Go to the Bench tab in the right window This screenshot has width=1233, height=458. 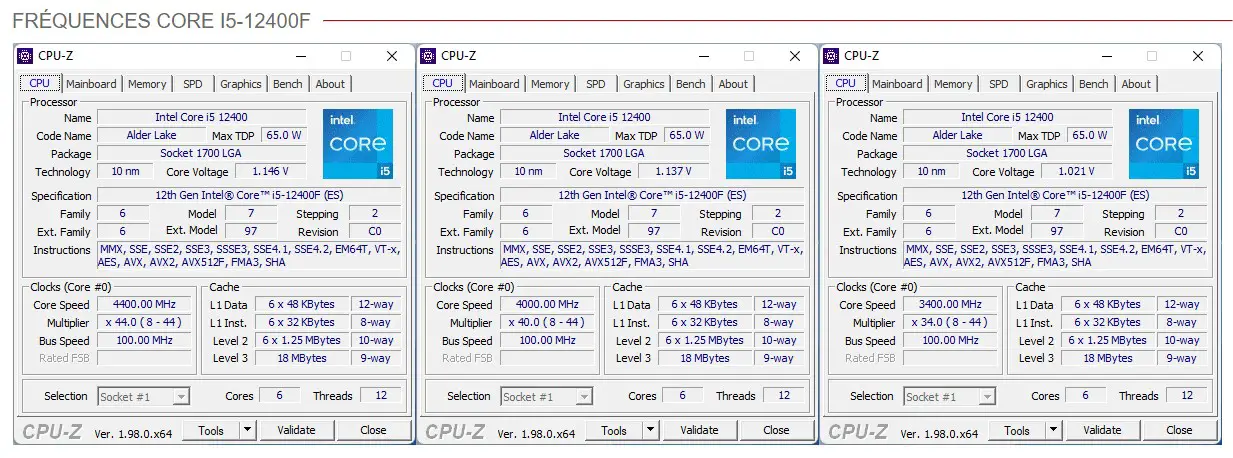[1094, 84]
